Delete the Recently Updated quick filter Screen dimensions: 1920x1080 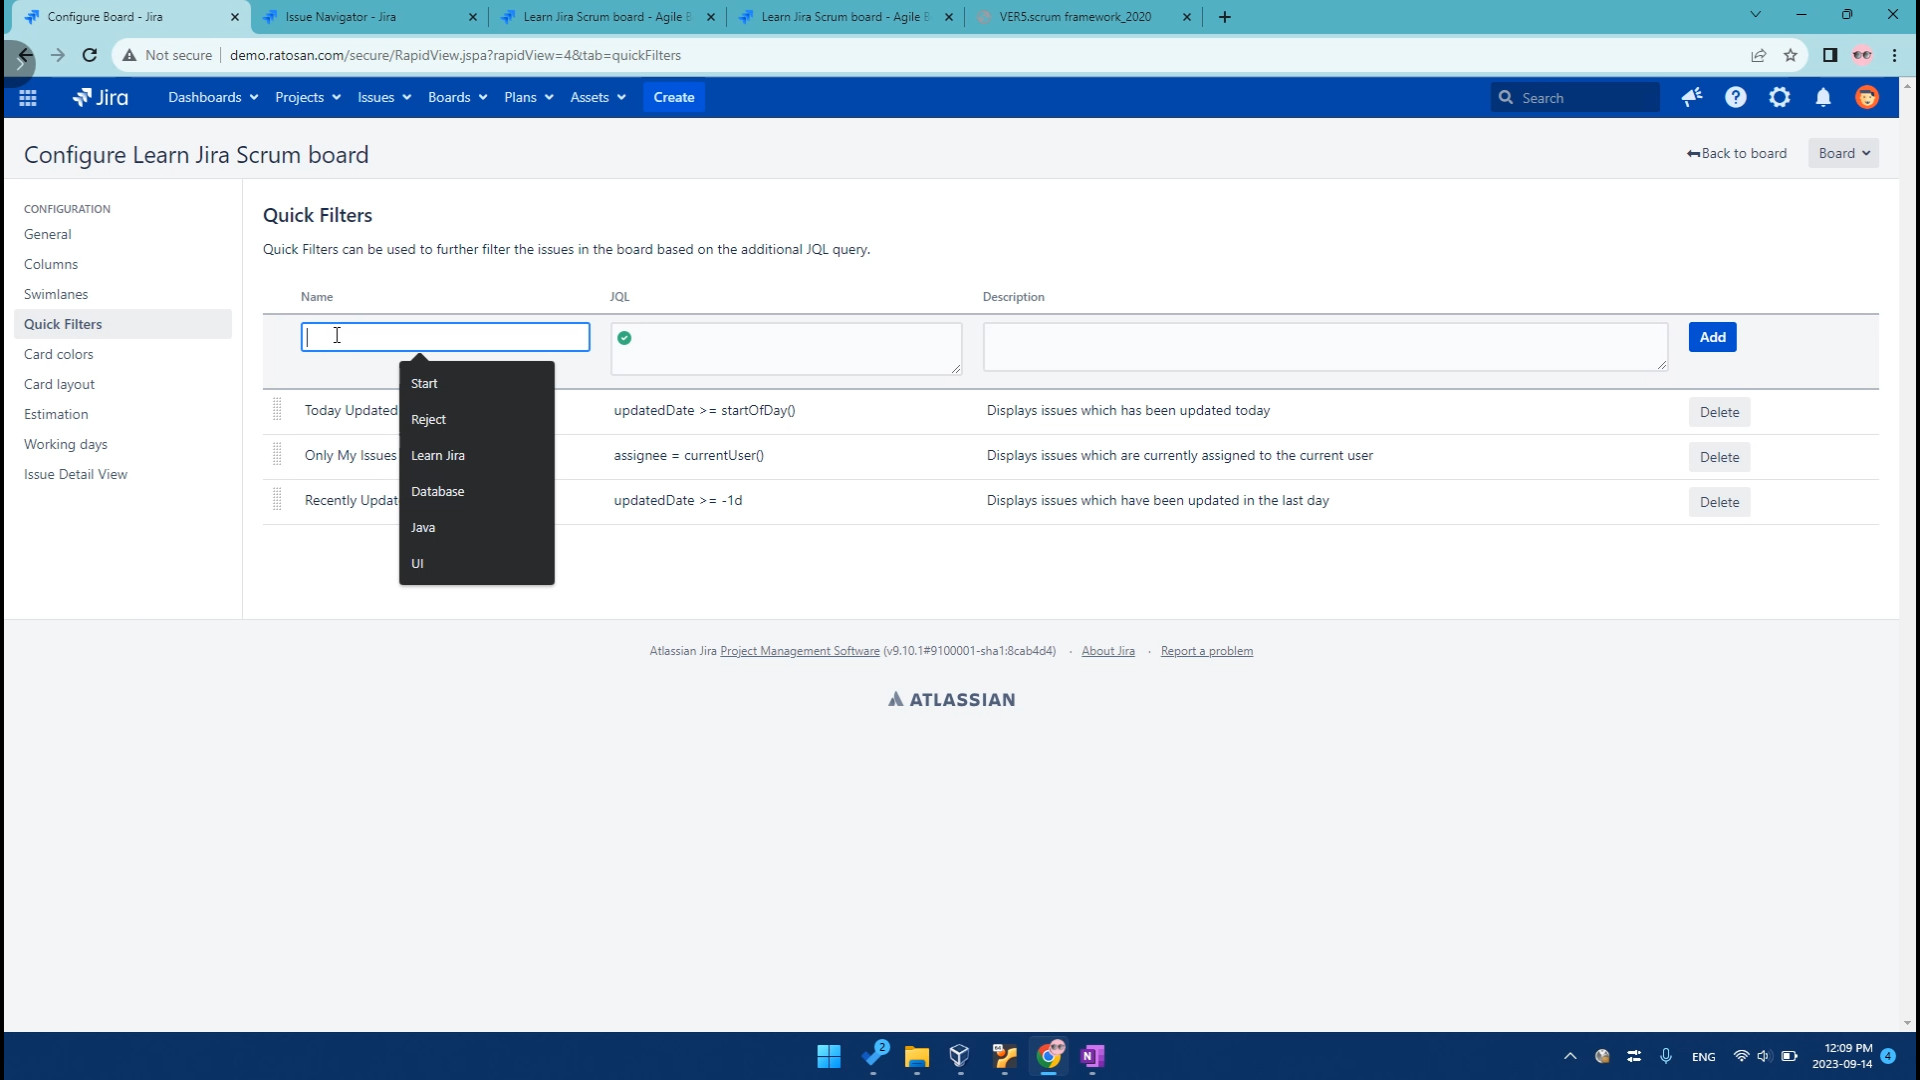point(1719,502)
